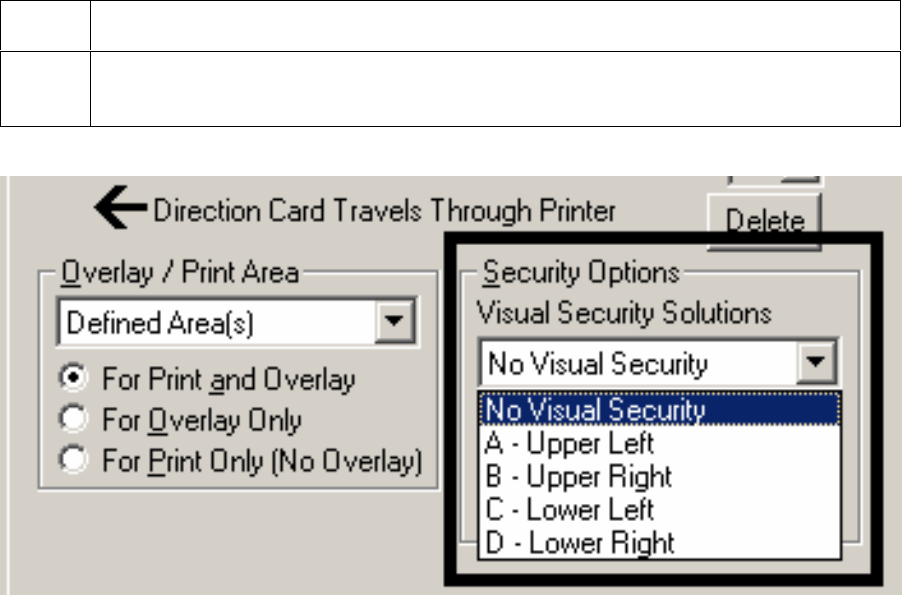Pick the highlighted No Visual Security list entry
This screenshot has width=902, height=595.
660,409
